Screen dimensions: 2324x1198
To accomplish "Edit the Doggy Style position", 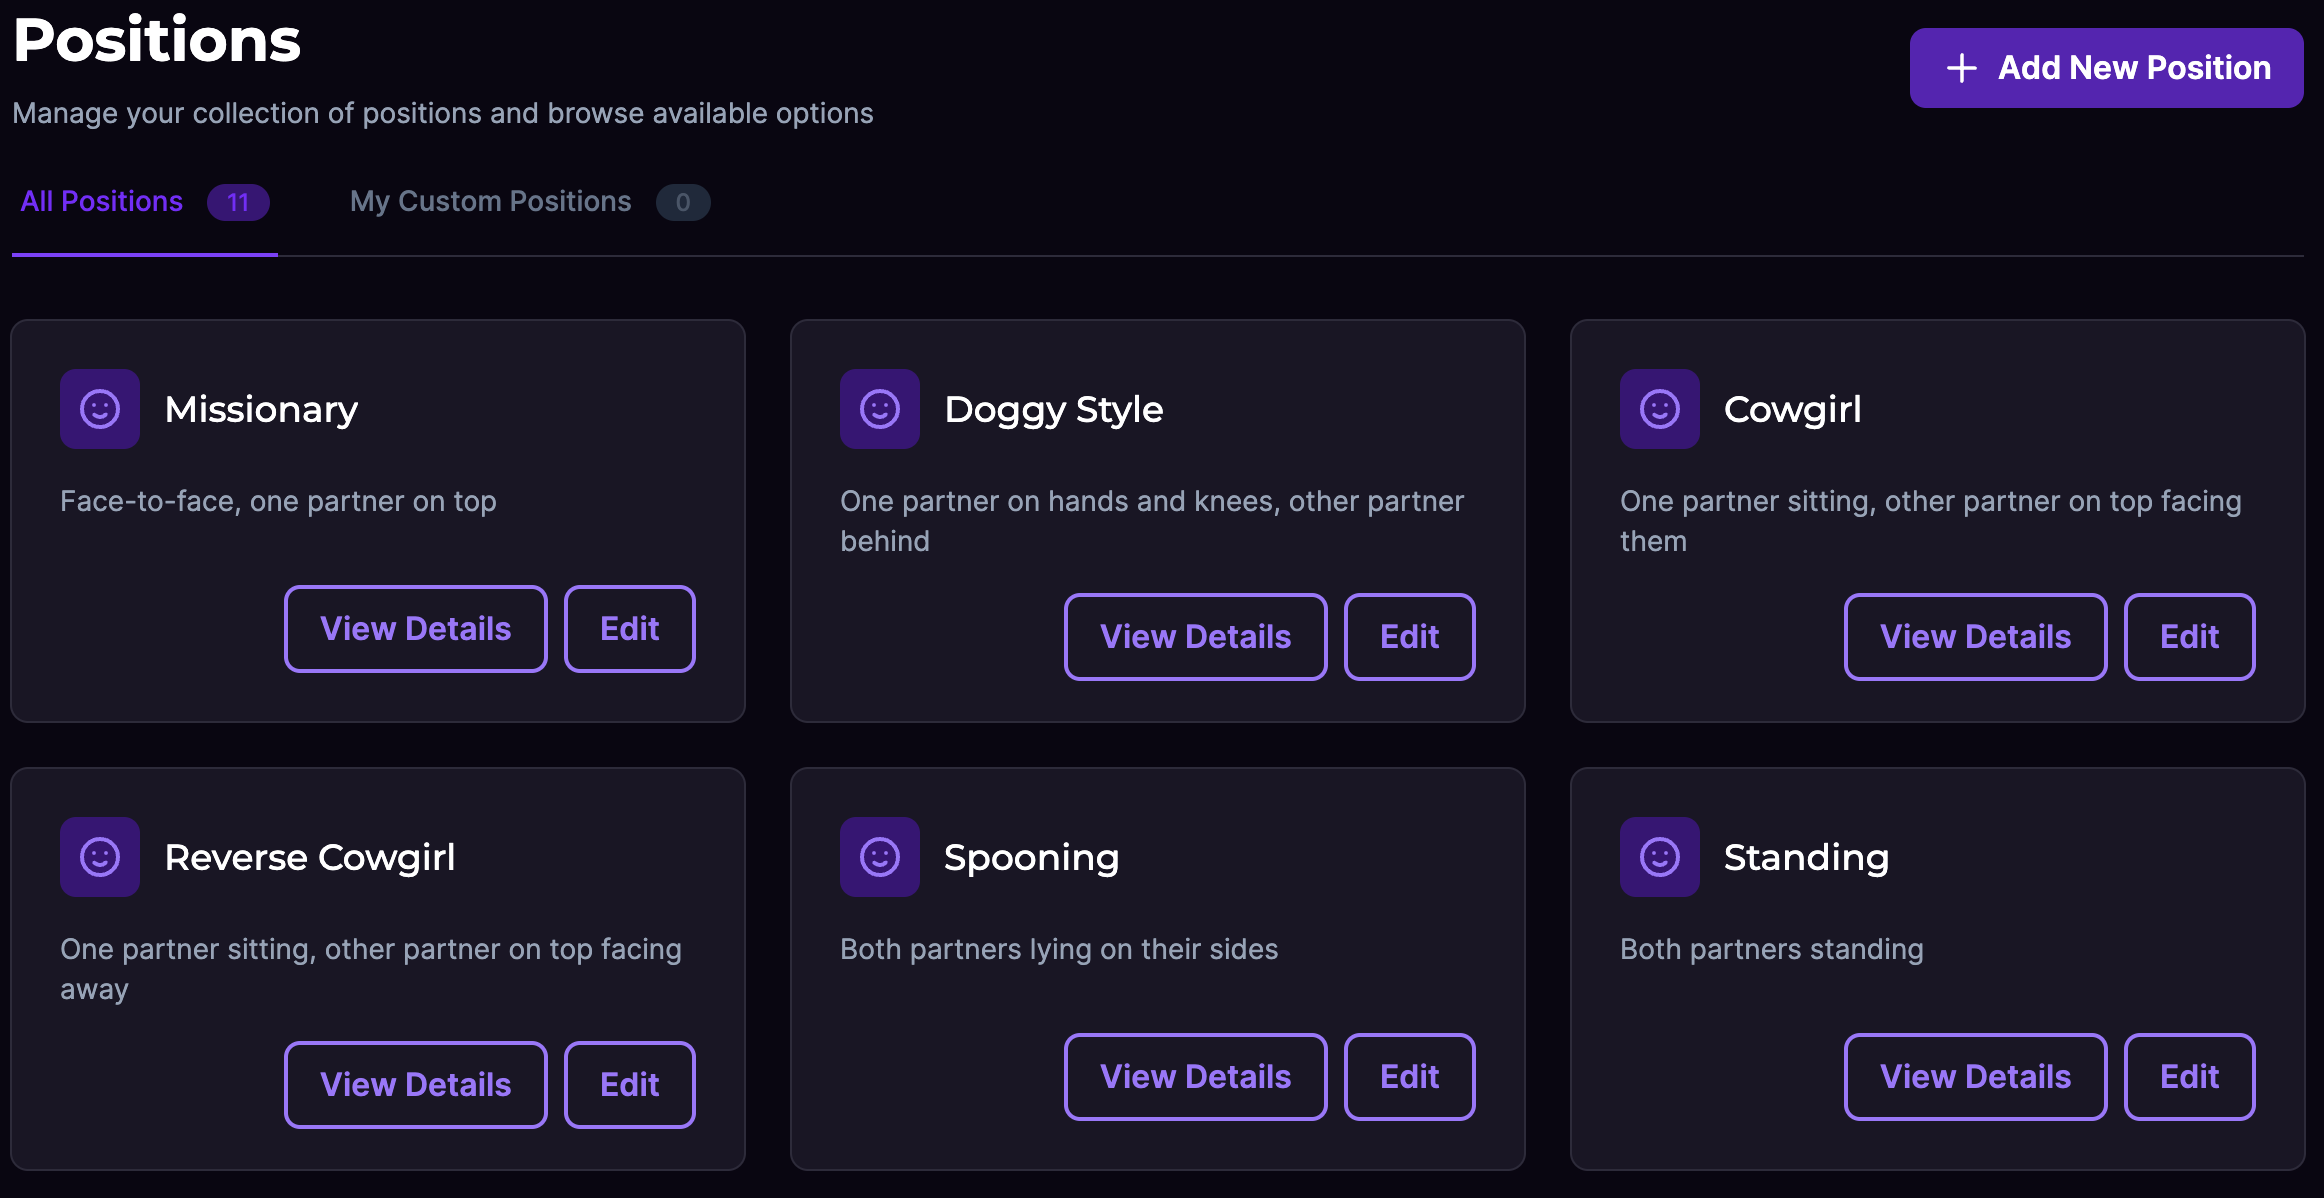I will pos(1410,637).
